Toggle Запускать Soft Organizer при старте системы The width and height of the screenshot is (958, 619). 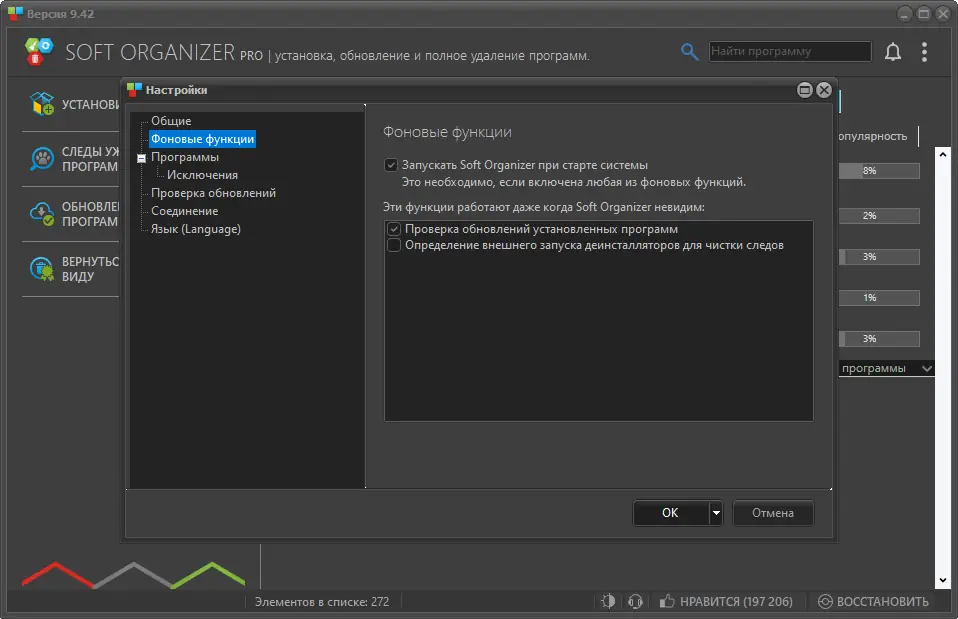pyautogui.click(x=391, y=165)
